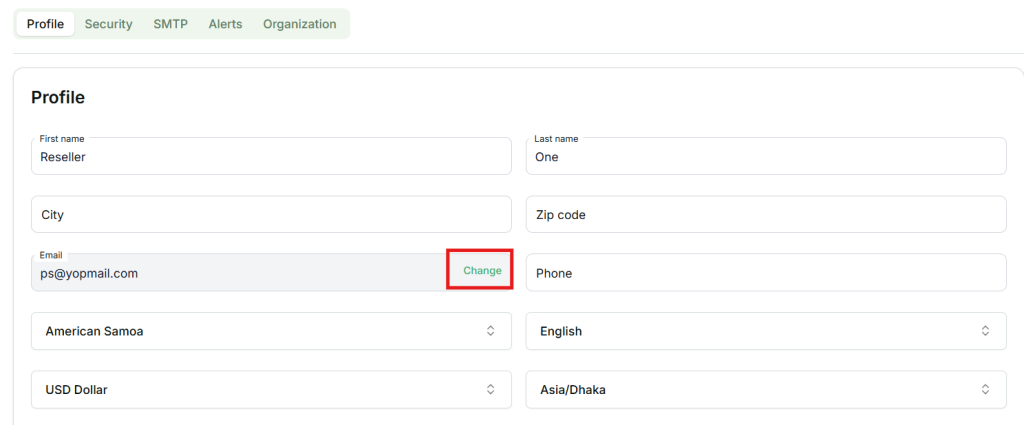The image size is (1024, 425).
Task: Open the American Samoa country dropdown
Action: pyautogui.click(x=271, y=331)
